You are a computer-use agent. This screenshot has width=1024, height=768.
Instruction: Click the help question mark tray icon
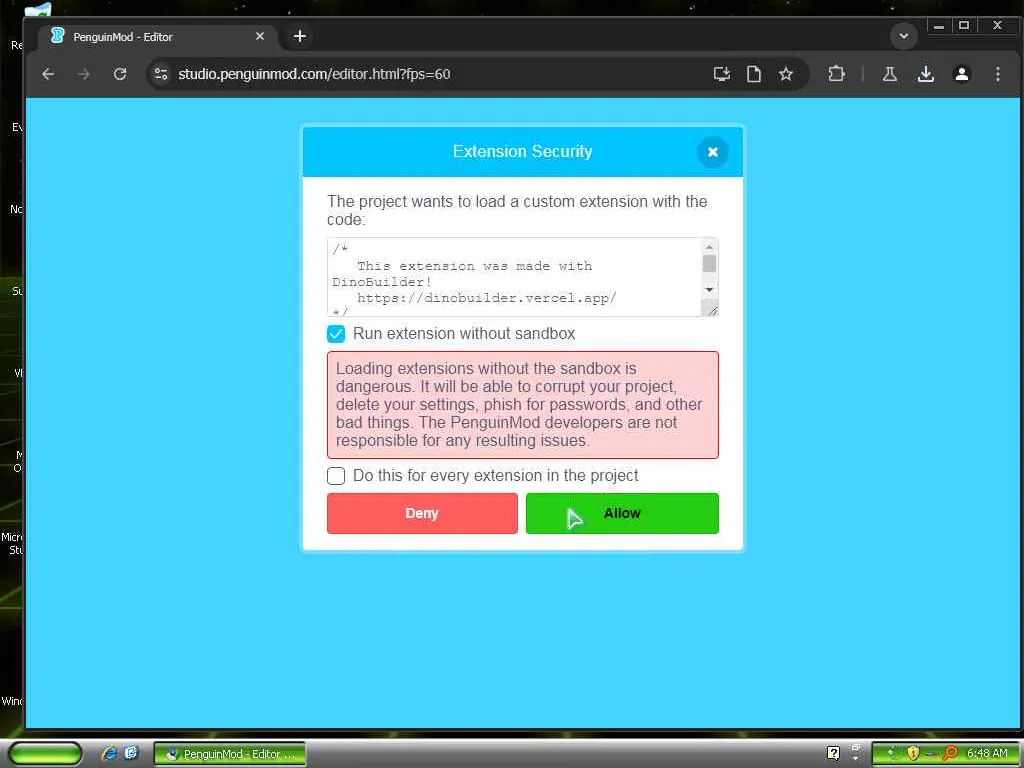(x=833, y=754)
